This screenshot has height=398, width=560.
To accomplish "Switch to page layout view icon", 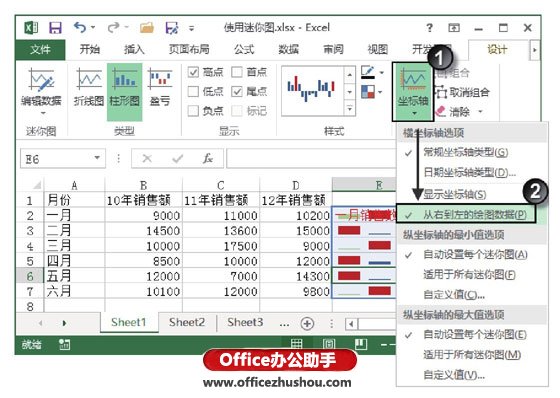I will pos(329,344).
